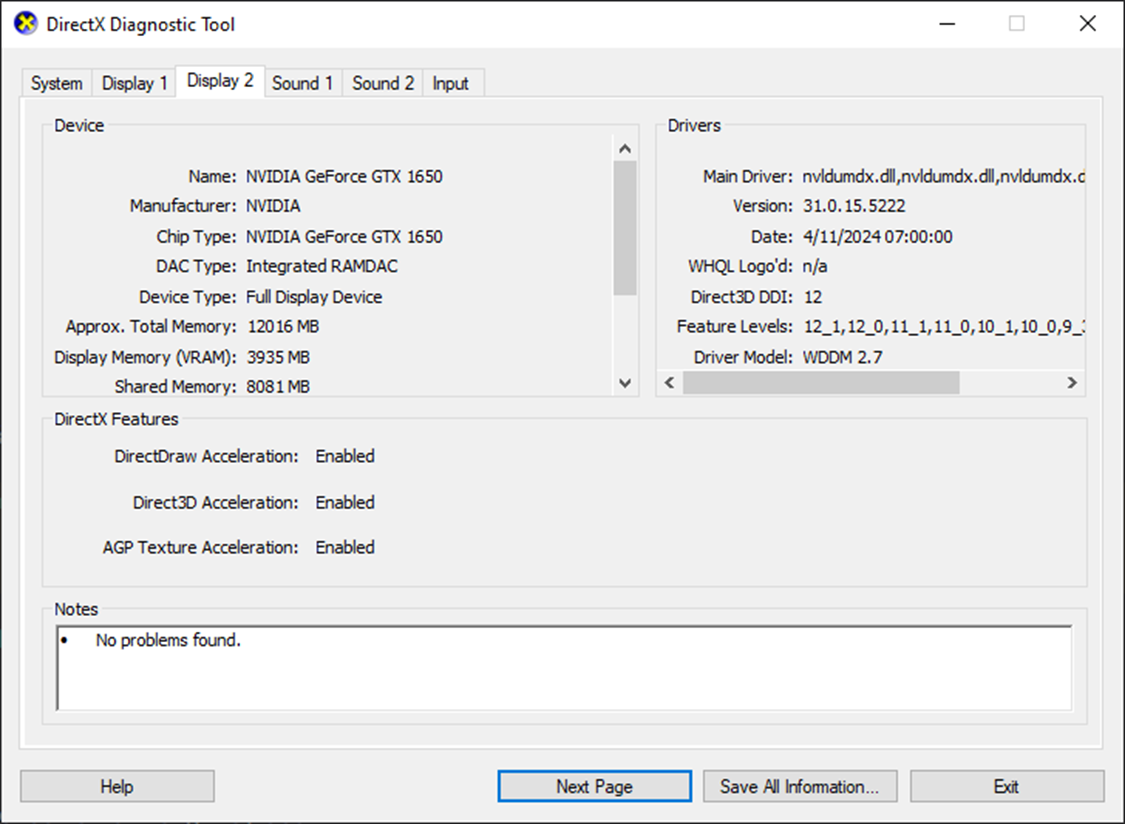This screenshot has height=824, width=1125.
Task: Click the Display Memory (VRAM) label
Action: coord(145,357)
